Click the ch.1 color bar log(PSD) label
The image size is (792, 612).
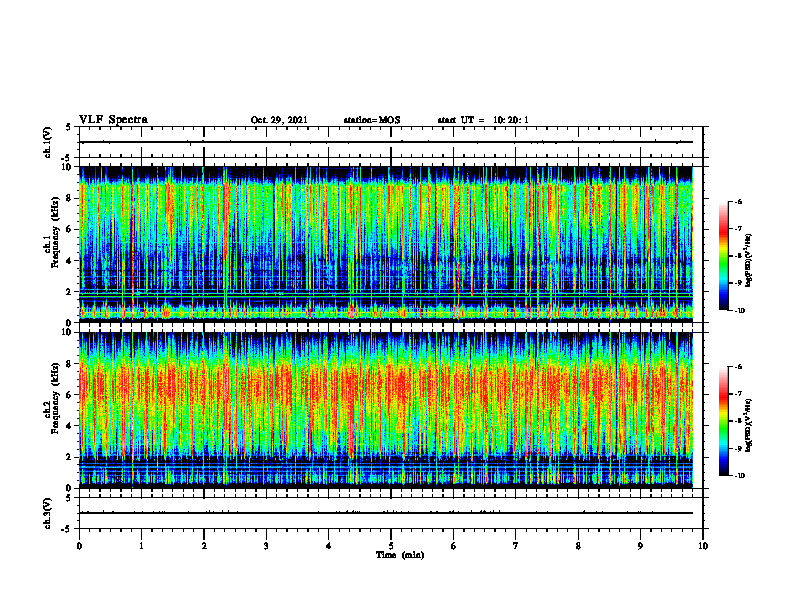(x=749, y=261)
